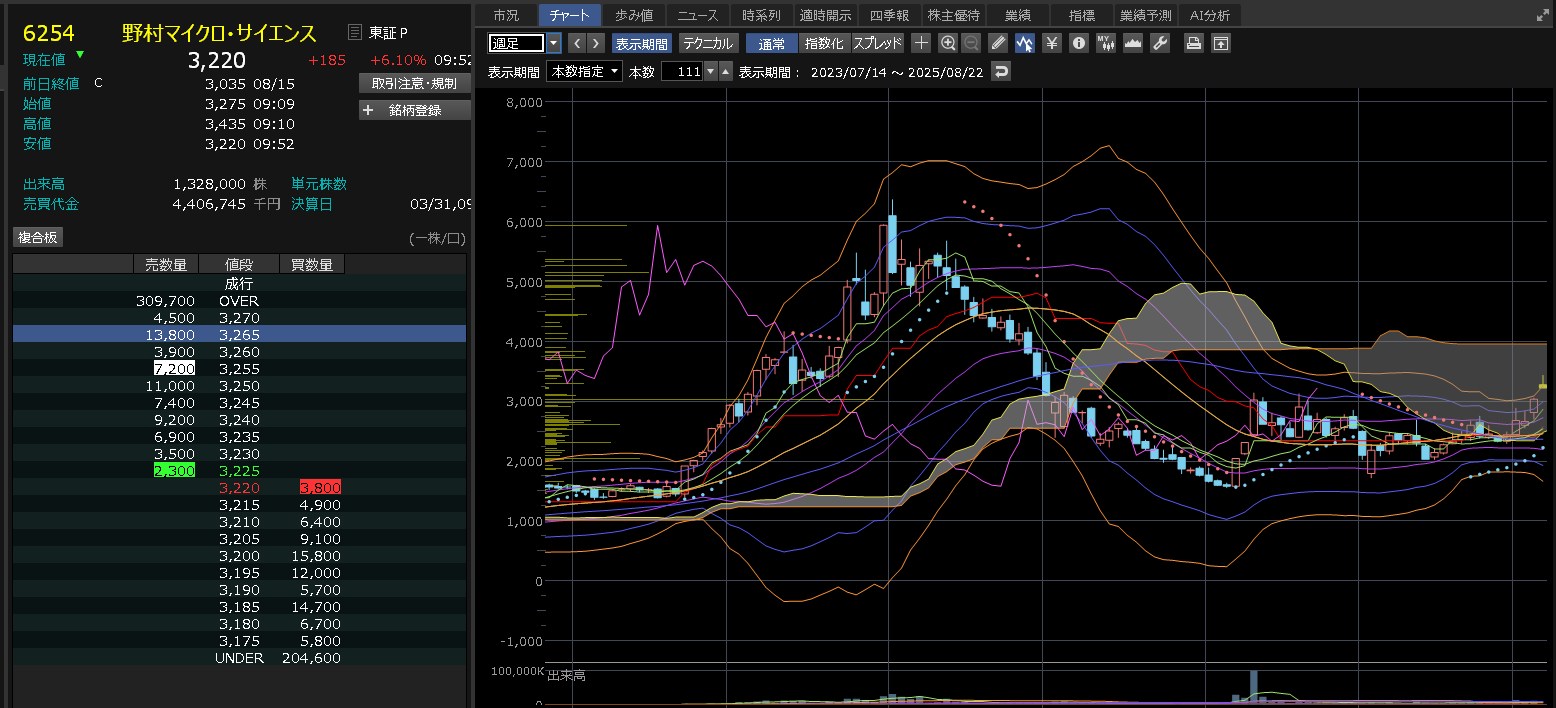
Task: Click the 3,220 current price in order book
Action: [x=239, y=488]
